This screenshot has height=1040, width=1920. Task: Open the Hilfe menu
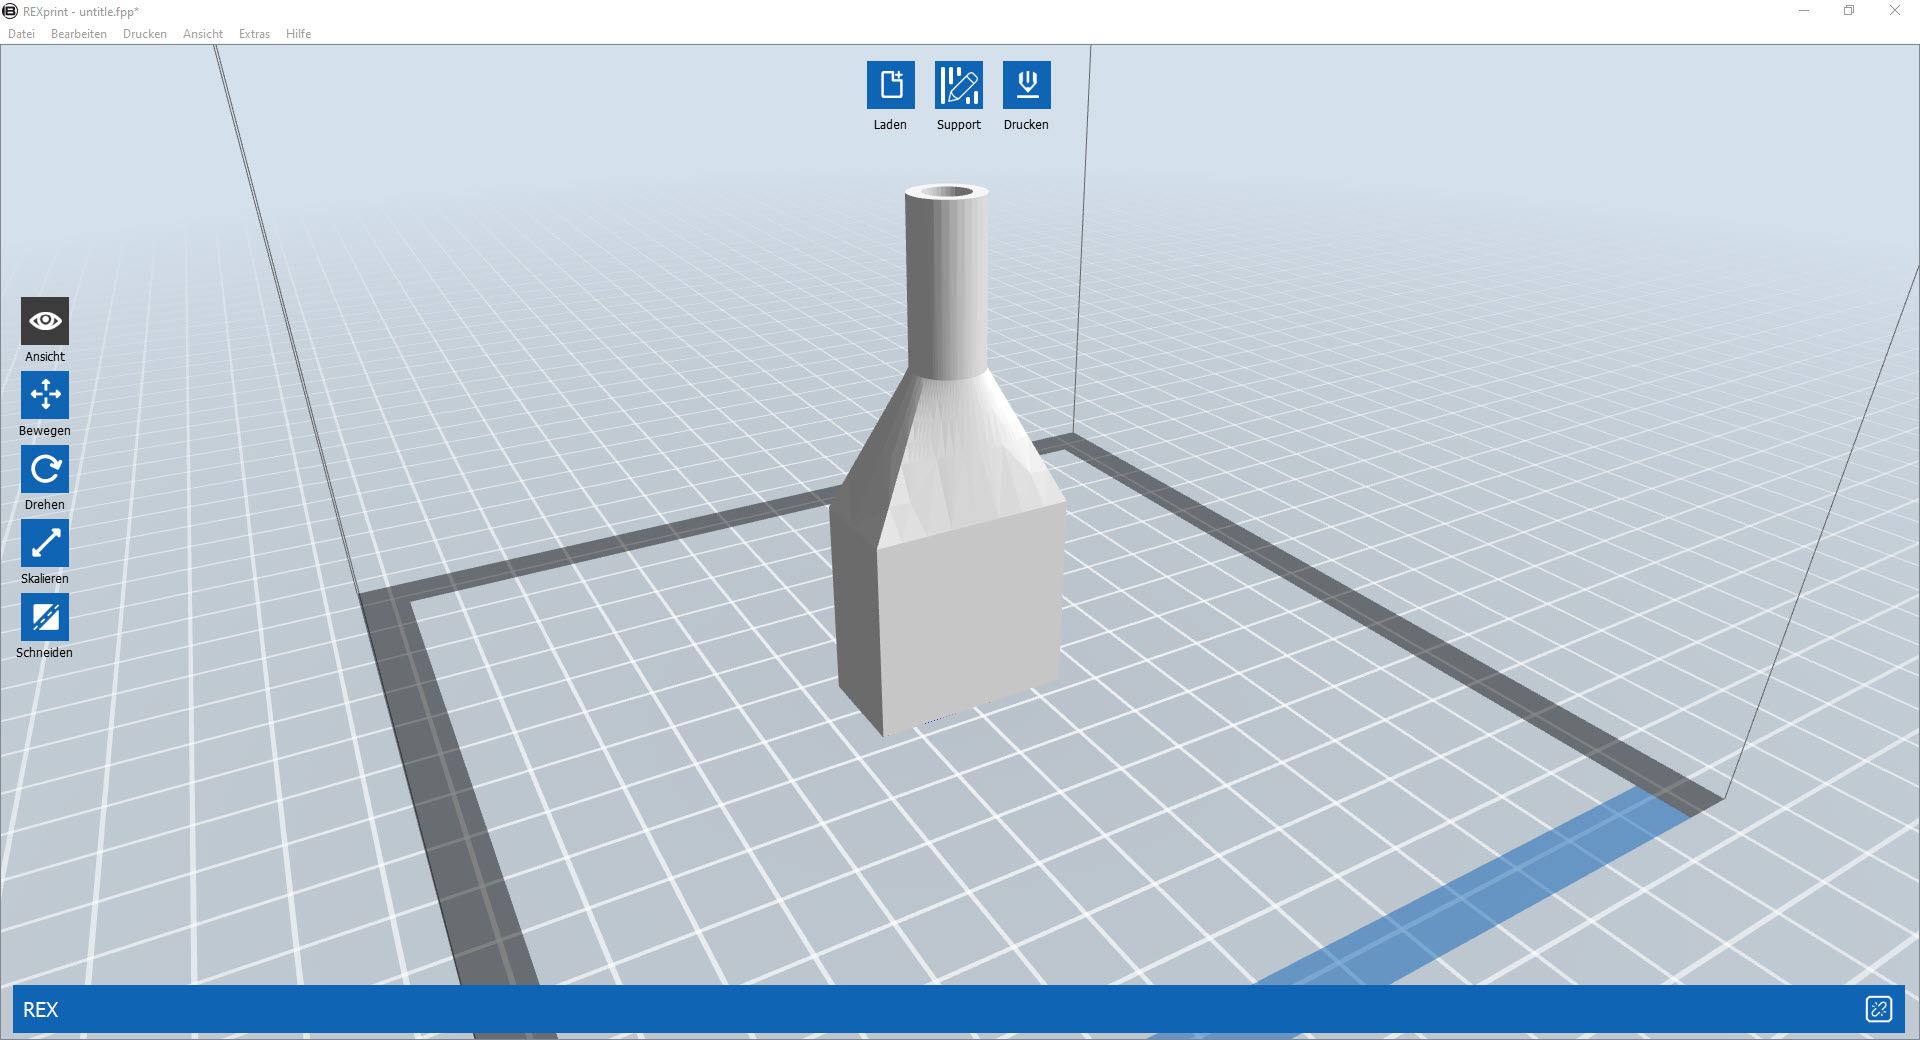[298, 34]
